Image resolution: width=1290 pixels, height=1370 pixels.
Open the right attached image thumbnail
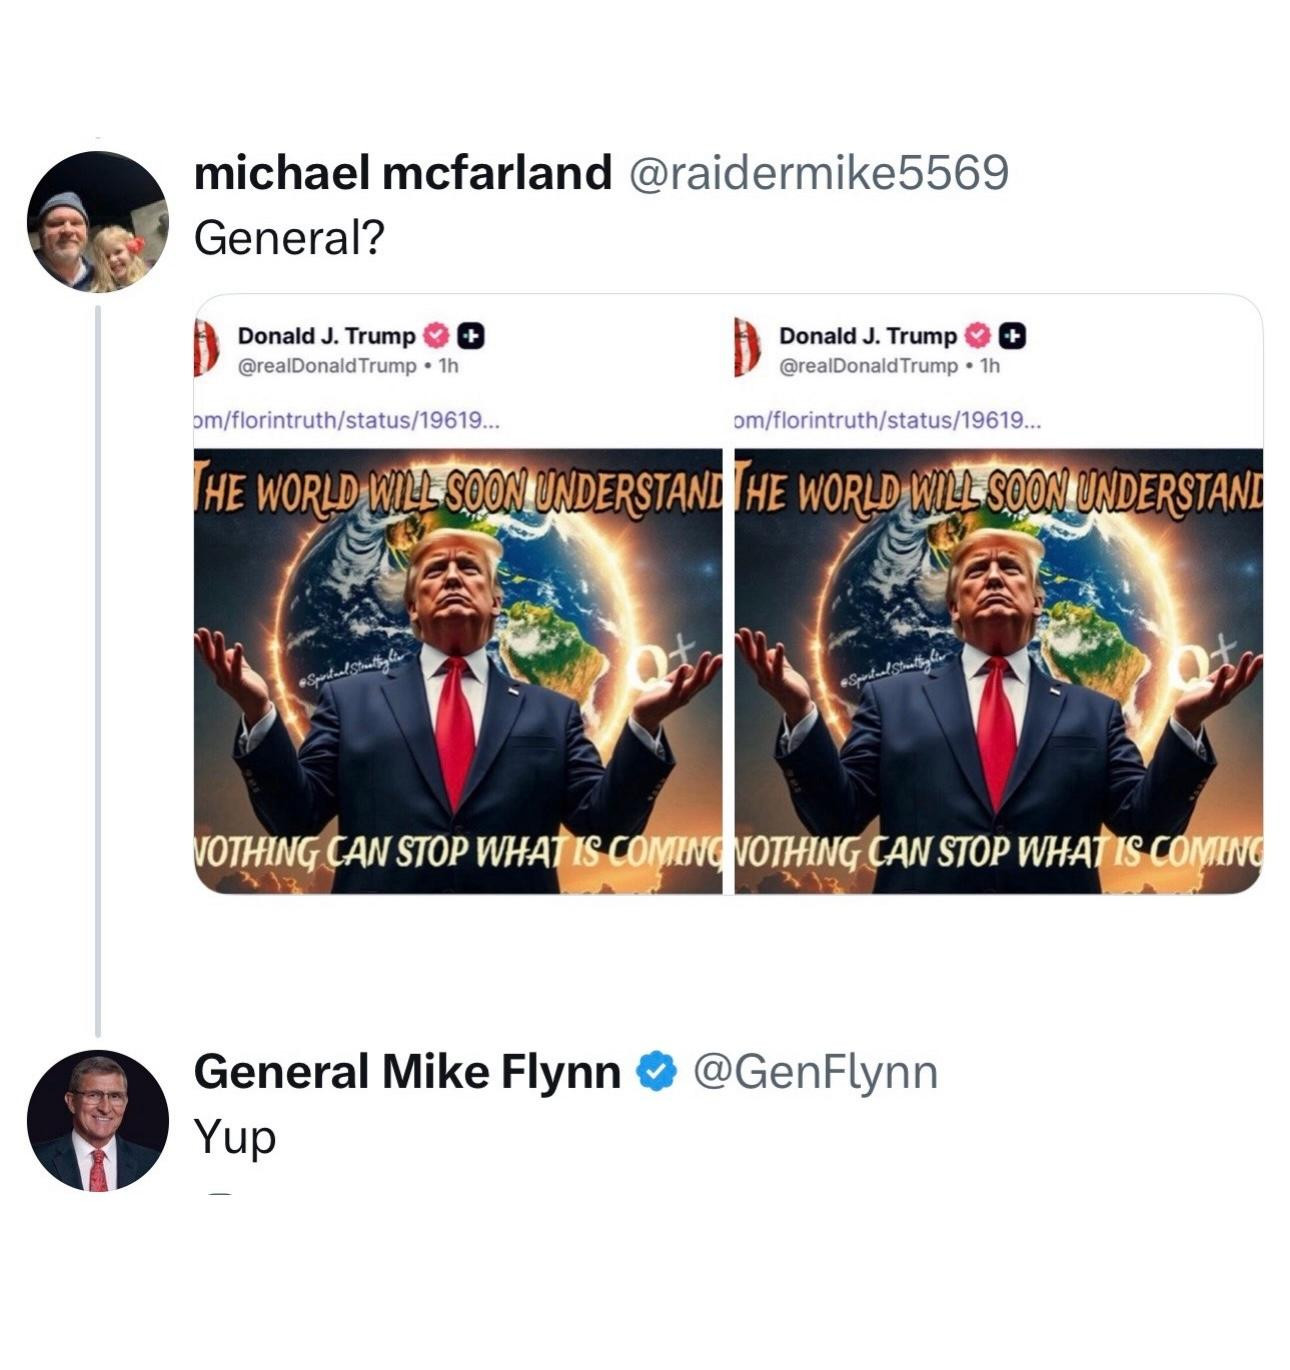(x=998, y=670)
